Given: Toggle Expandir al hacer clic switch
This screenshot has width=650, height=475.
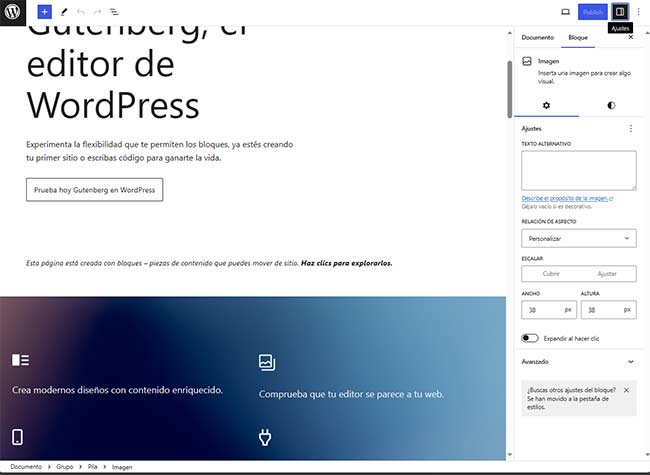Looking at the screenshot, I should [530, 338].
